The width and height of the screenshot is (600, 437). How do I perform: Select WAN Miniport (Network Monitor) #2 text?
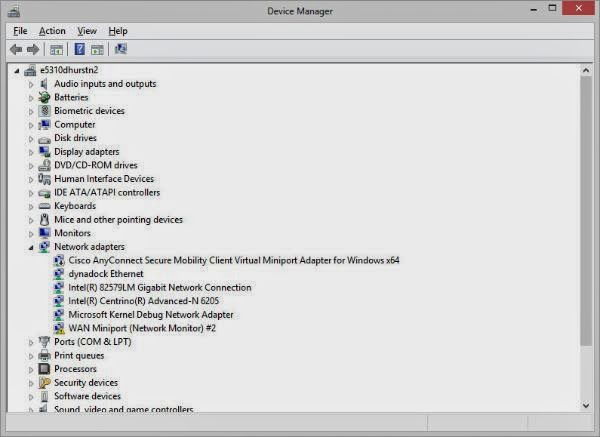pyautogui.click(x=142, y=328)
